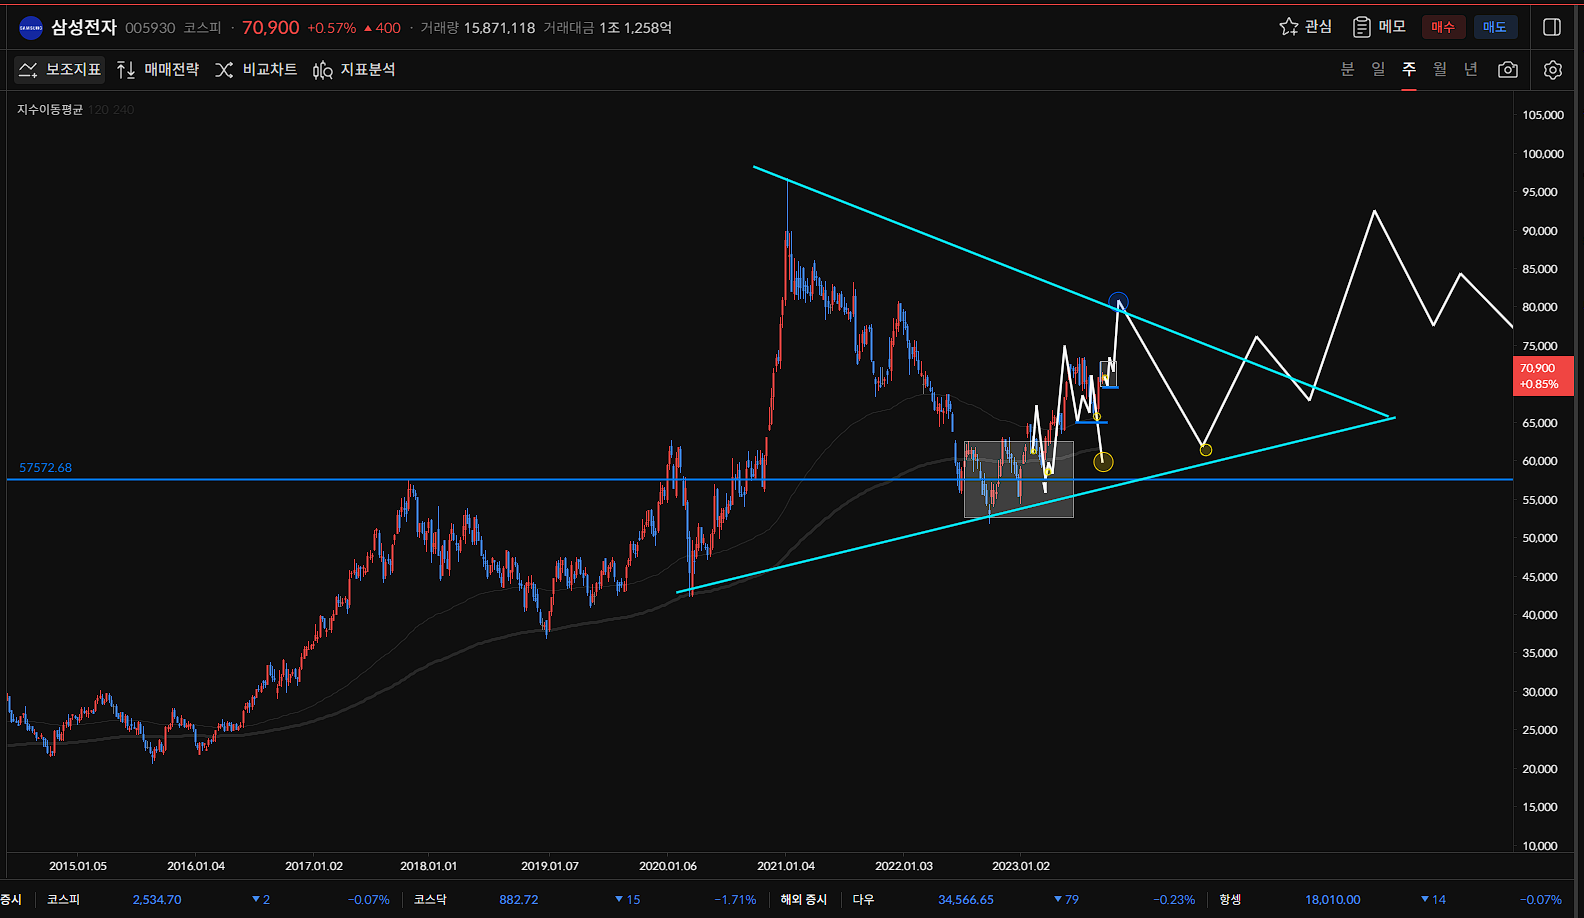Click the 코스닥 value 882.72
Screen dimensions: 1584x918
coord(519,900)
